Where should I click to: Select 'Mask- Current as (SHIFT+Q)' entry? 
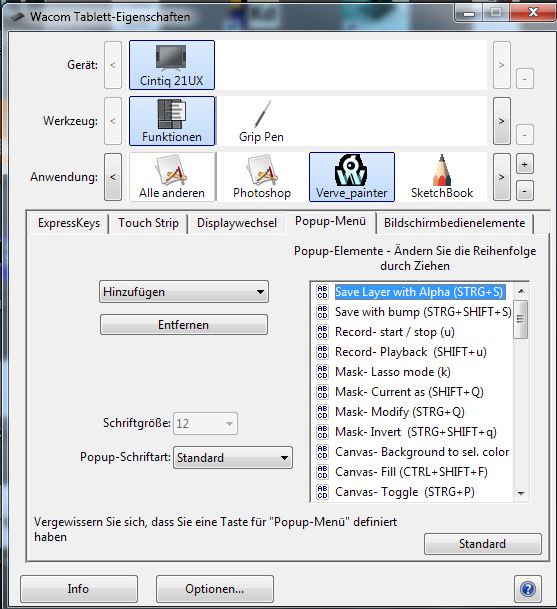pos(409,392)
